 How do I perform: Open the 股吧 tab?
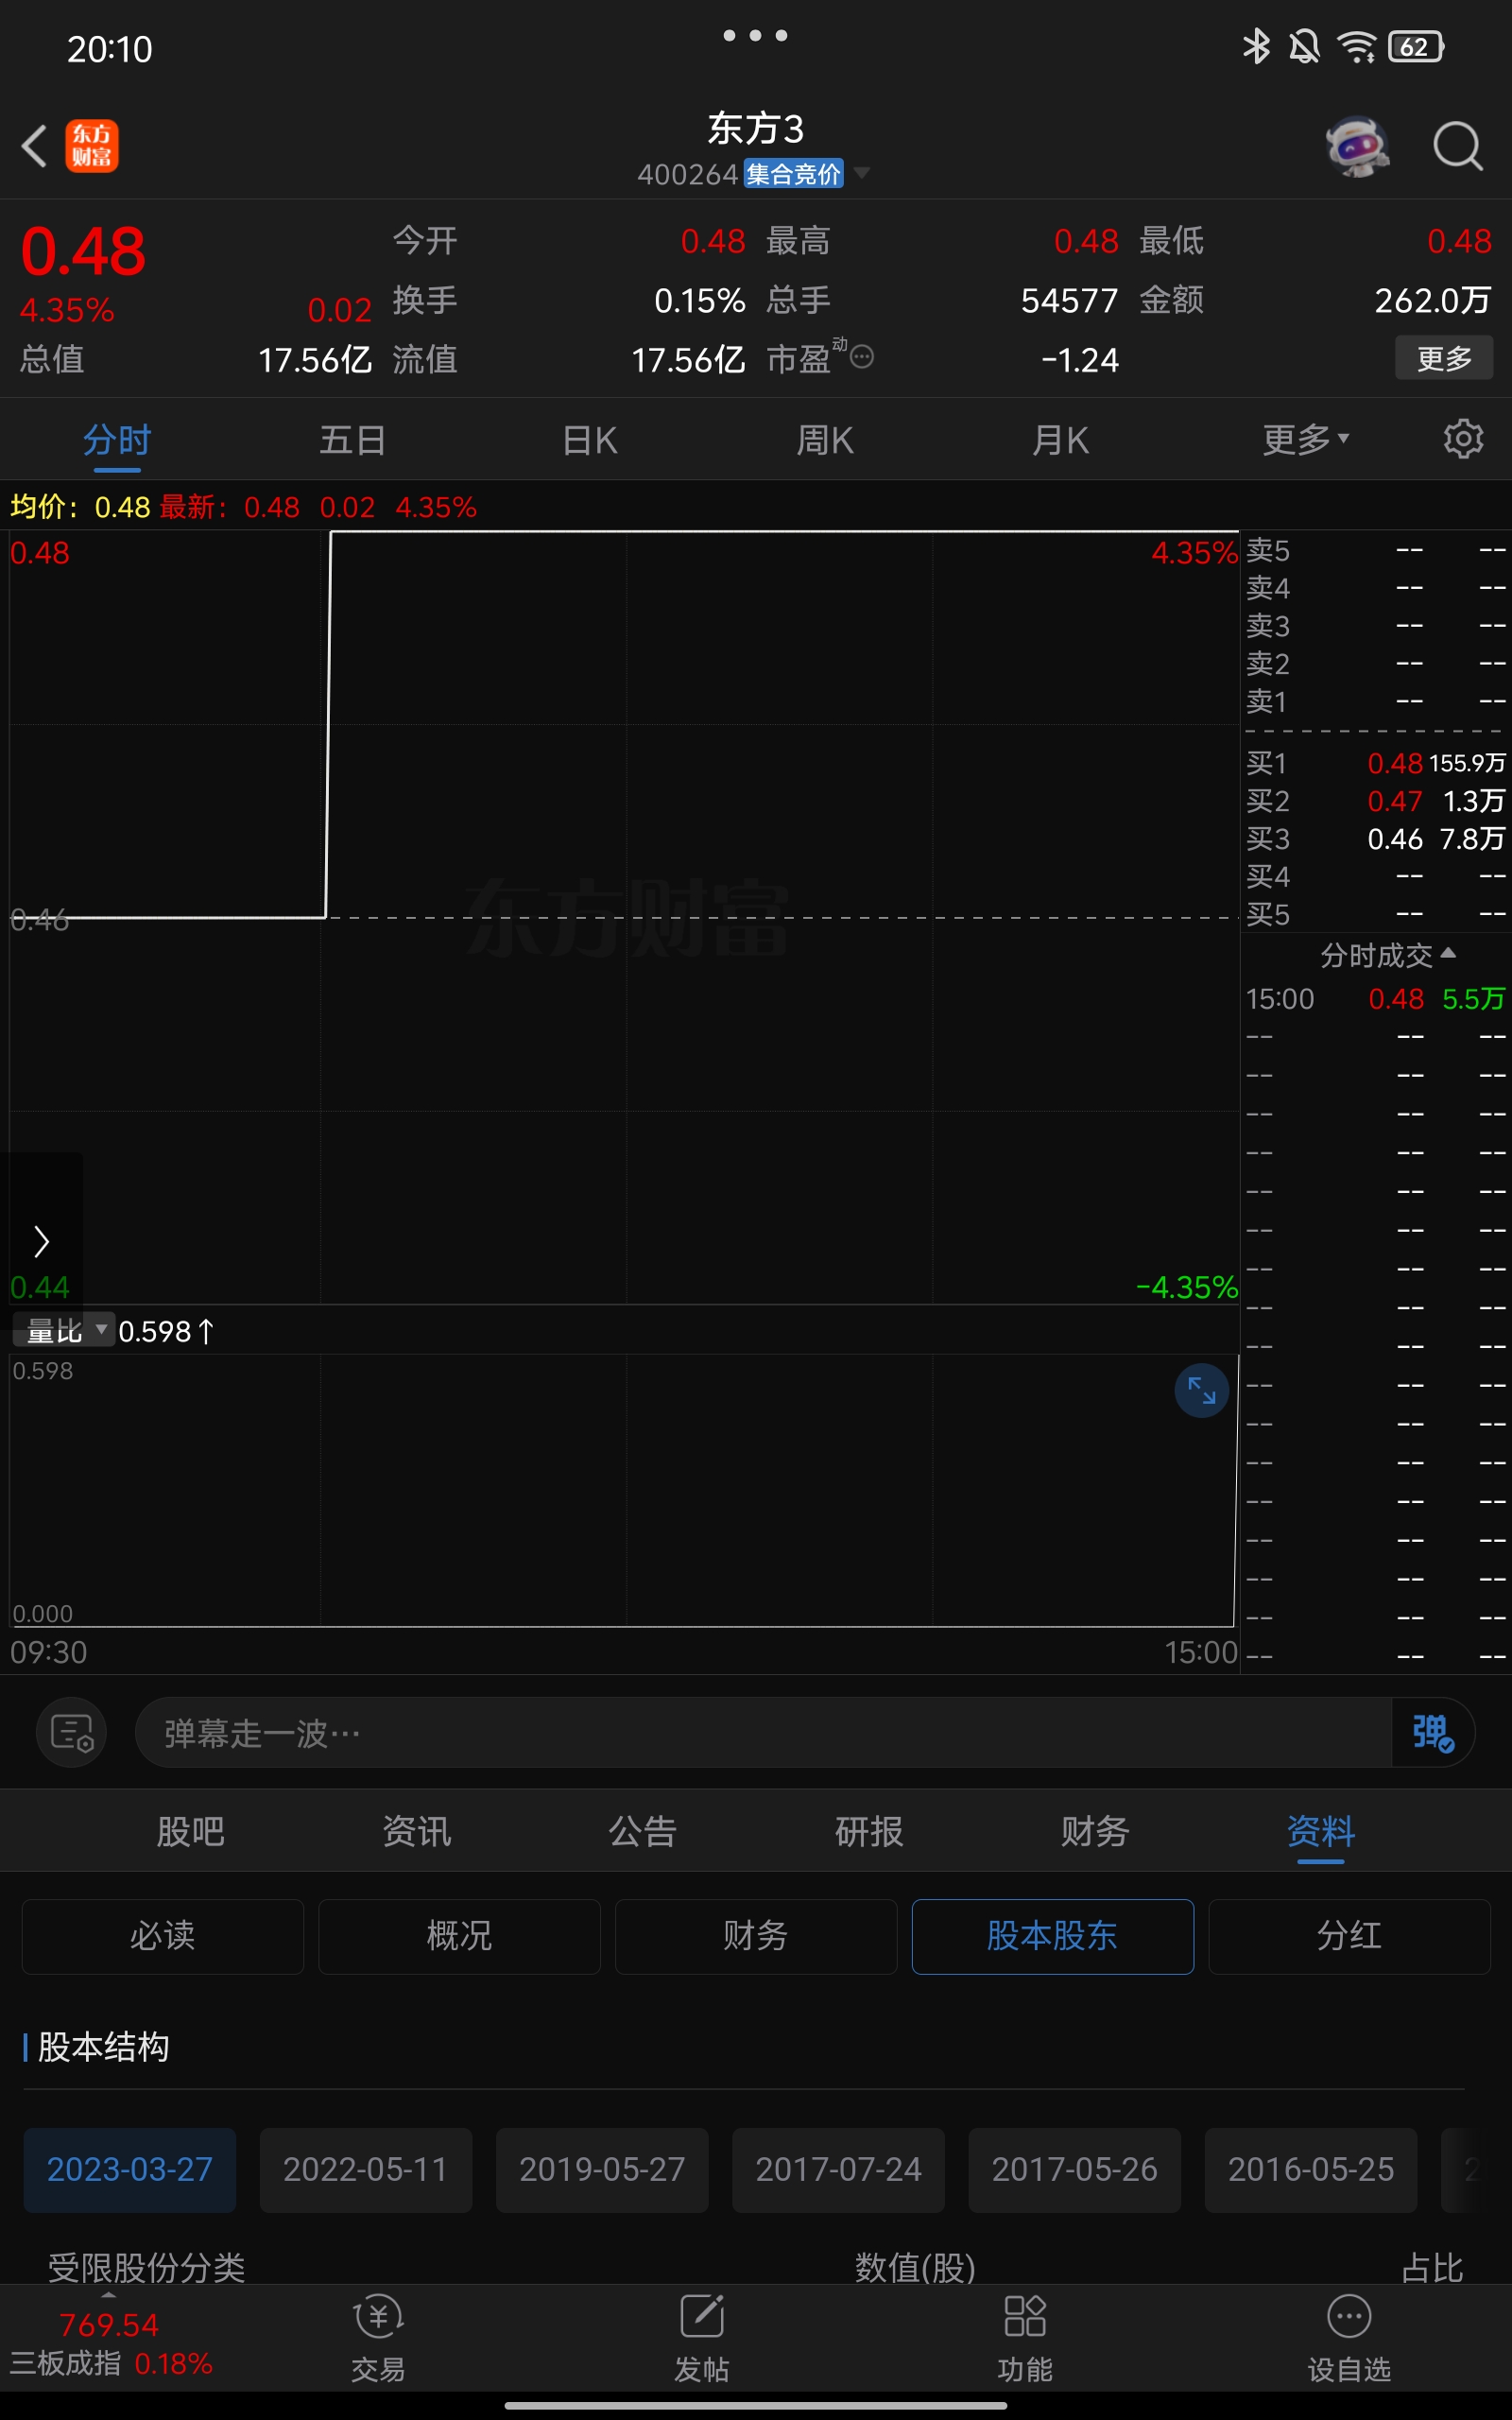pos(190,1831)
